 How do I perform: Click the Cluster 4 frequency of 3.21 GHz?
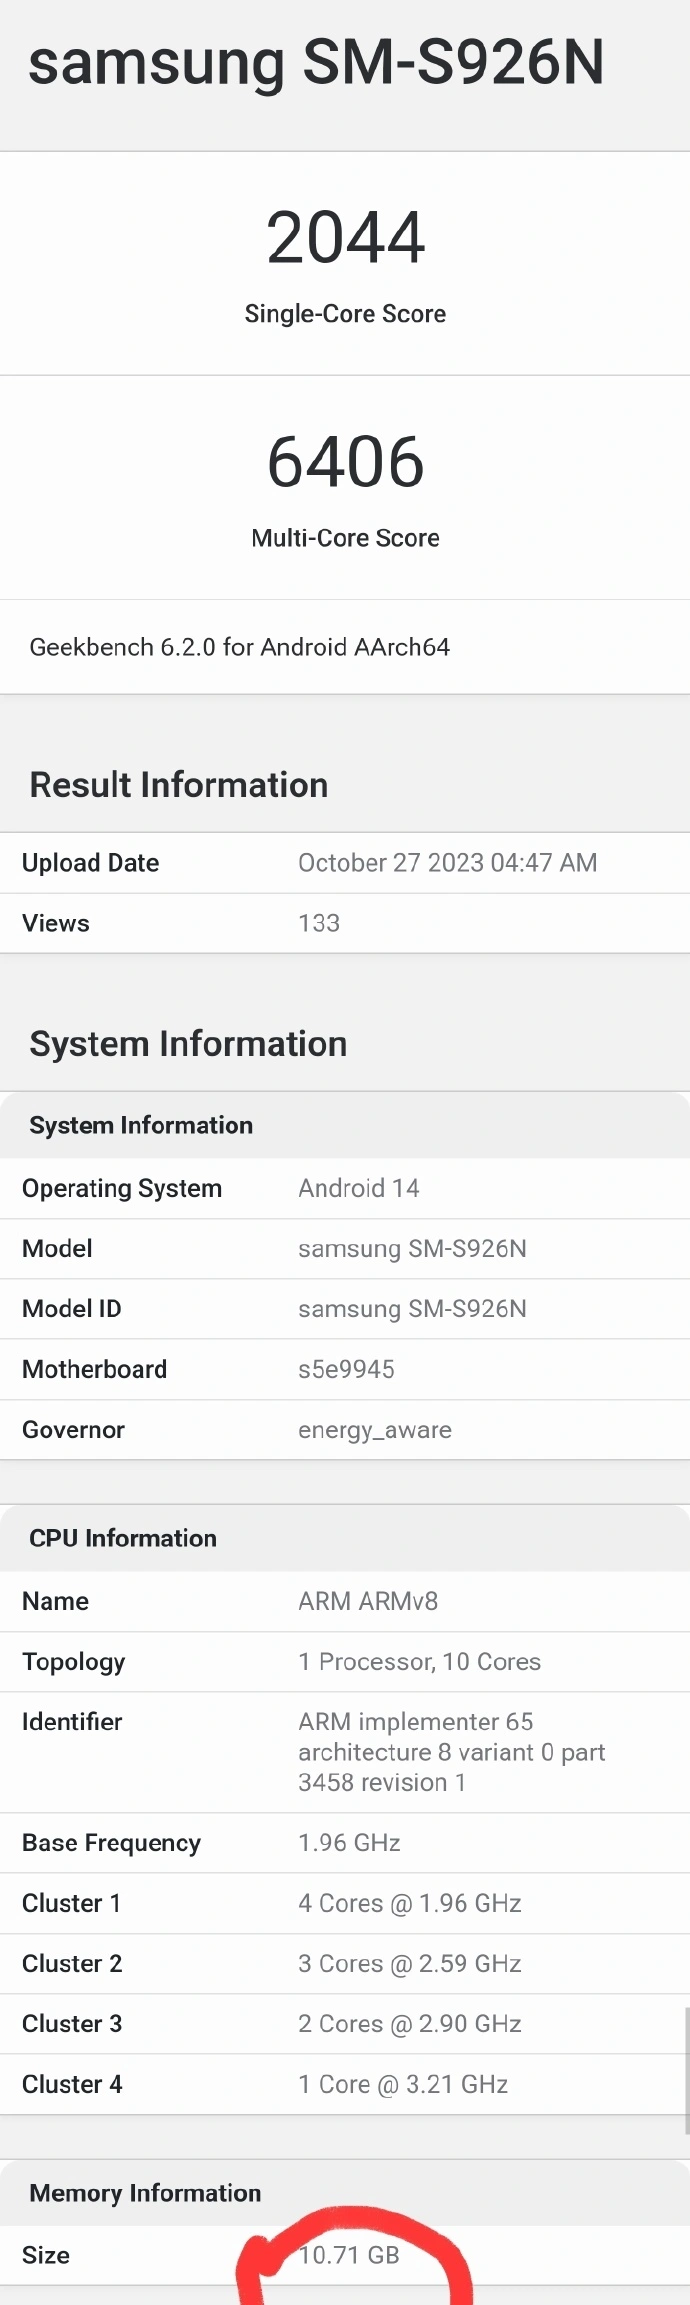pos(403,2084)
